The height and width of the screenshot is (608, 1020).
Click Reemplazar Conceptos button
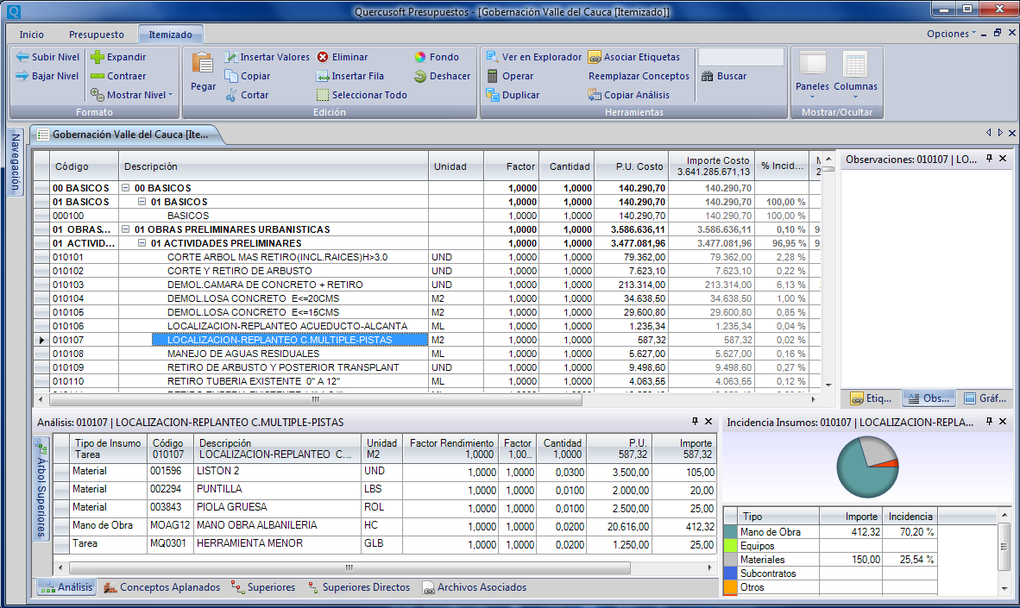pyautogui.click(x=638, y=76)
